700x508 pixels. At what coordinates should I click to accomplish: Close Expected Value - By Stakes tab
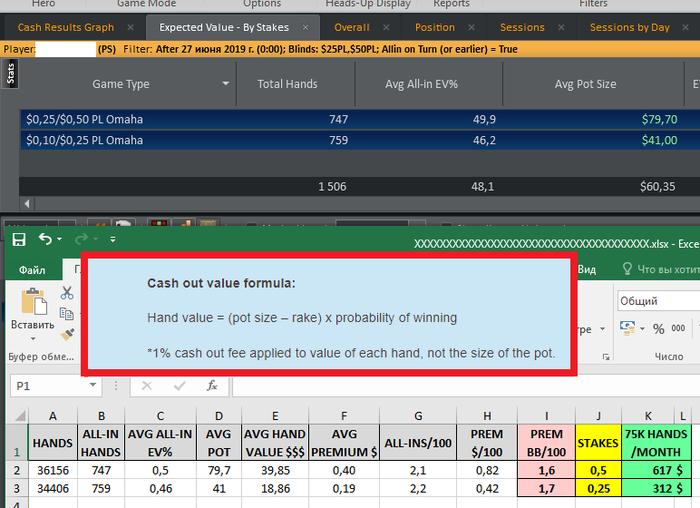click(305, 28)
